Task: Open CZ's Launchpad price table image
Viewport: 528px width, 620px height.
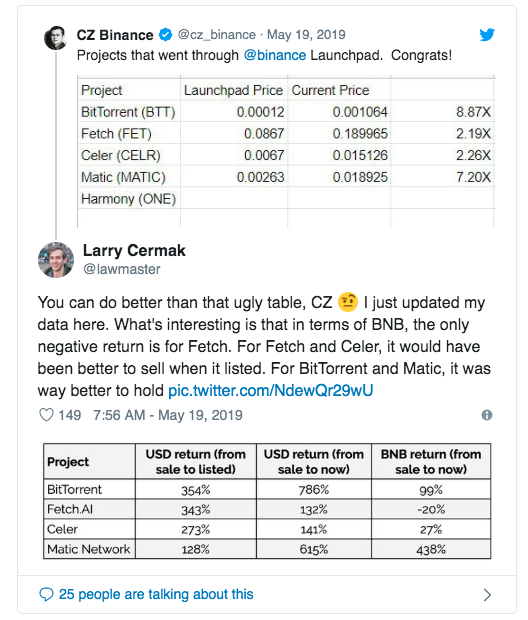Action: pyautogui.click(x=286, y=151)
